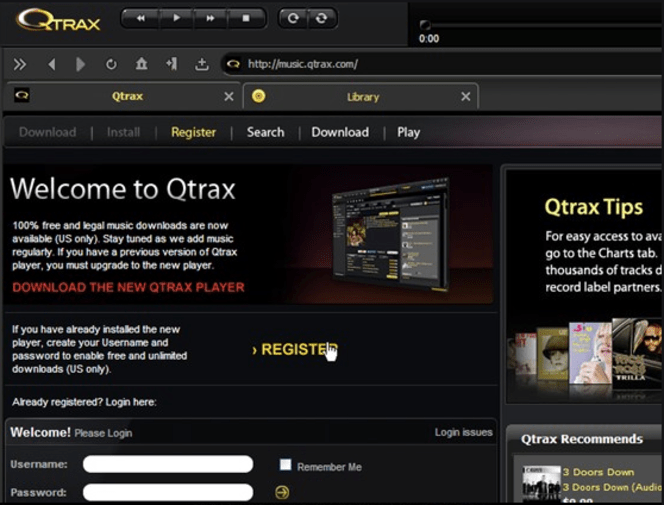
Task: Open the Login issues link
Action: click(x=463, y=432)
